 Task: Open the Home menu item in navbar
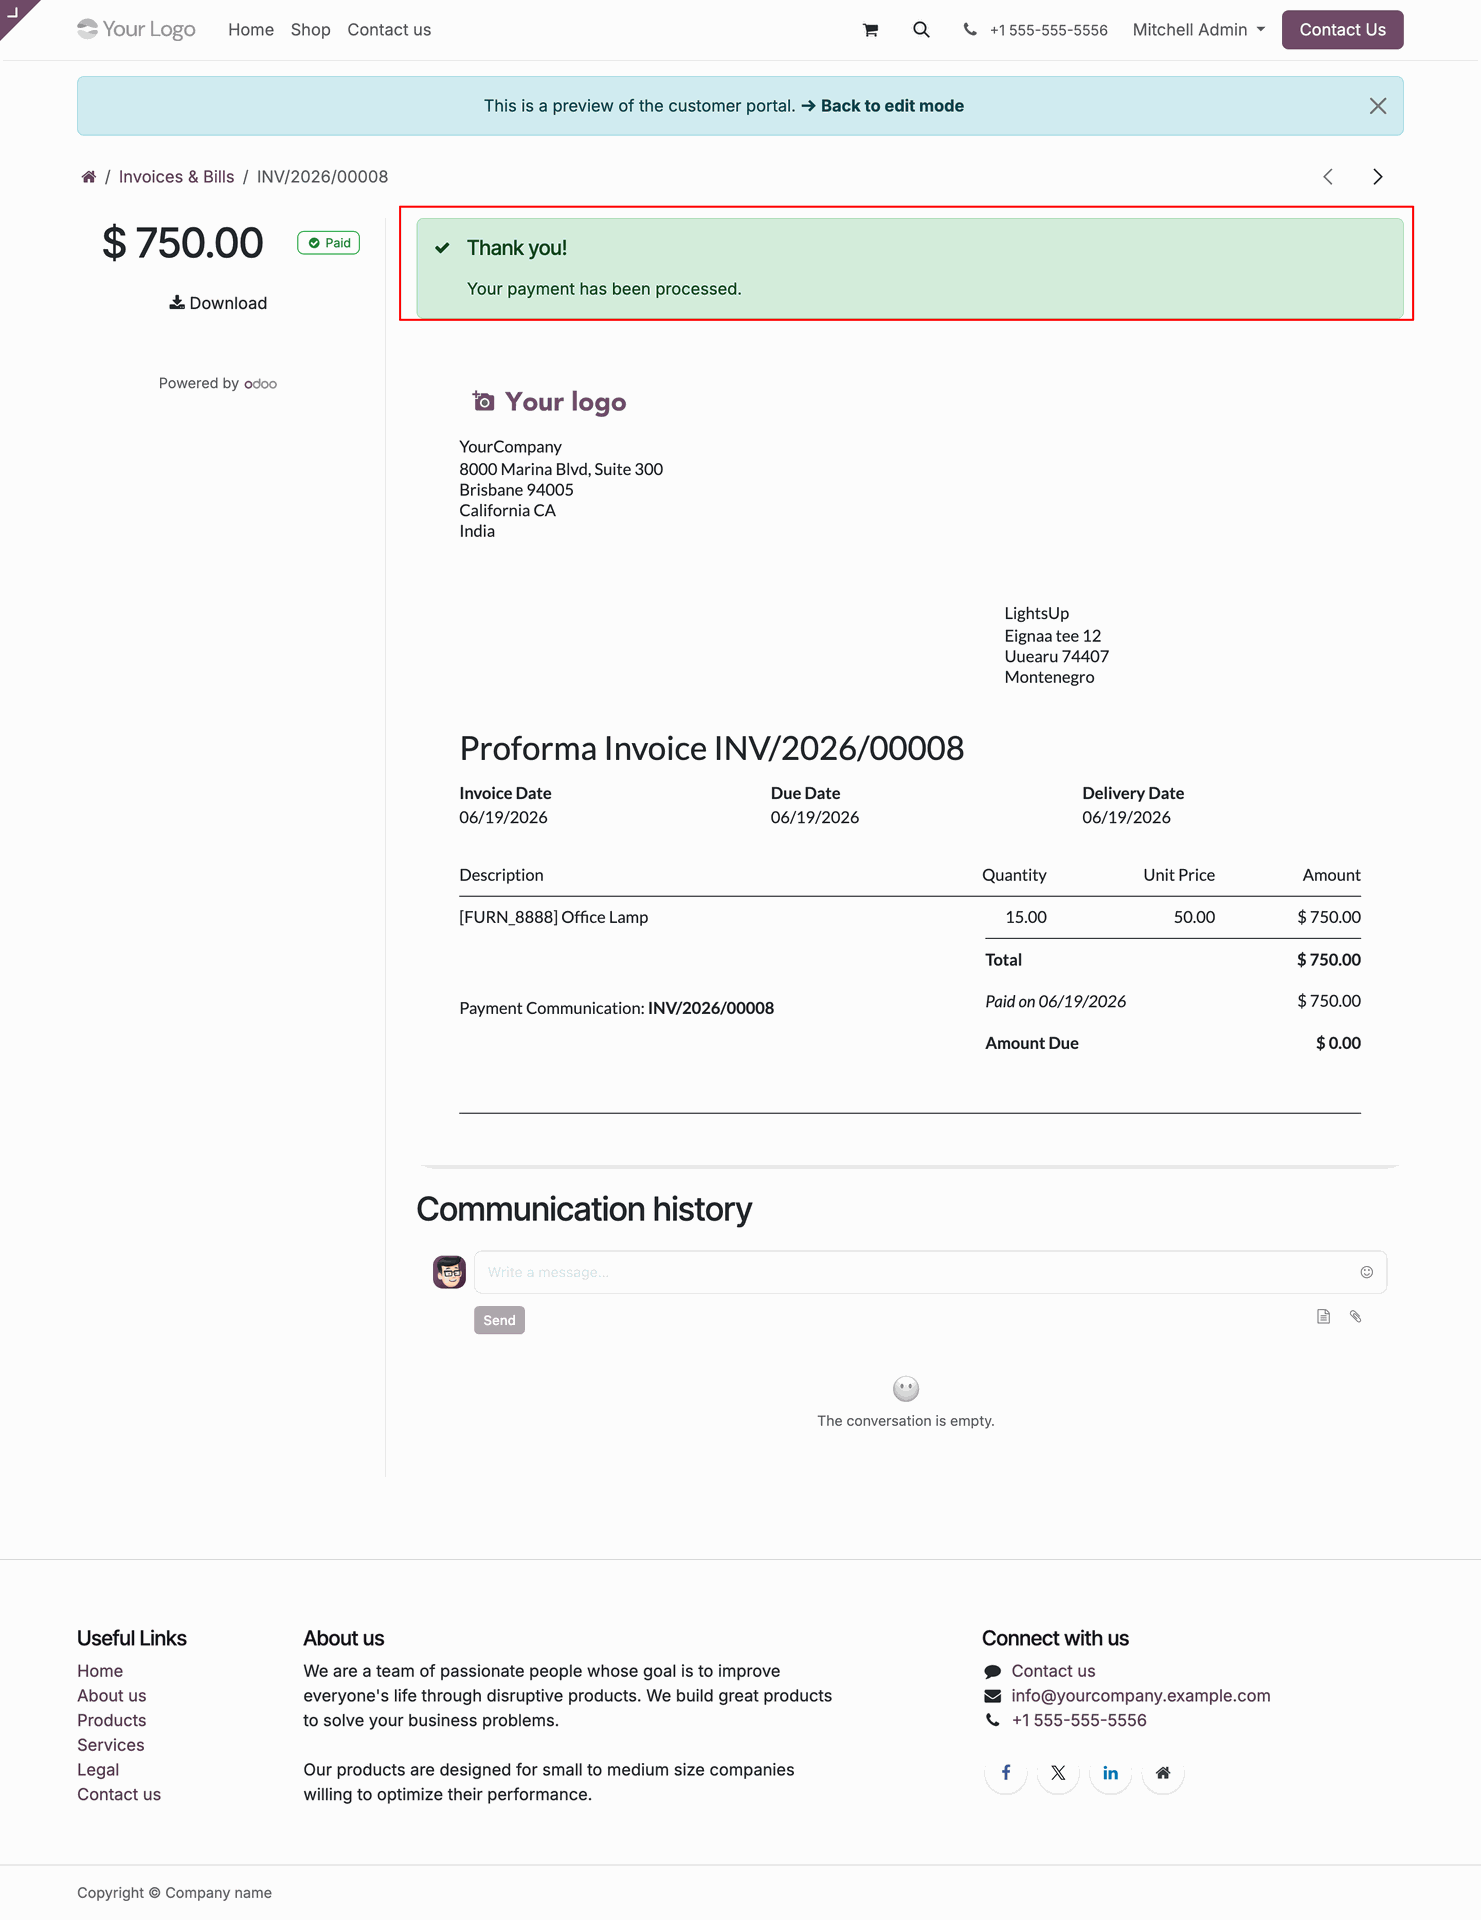(x=250, y=30)
